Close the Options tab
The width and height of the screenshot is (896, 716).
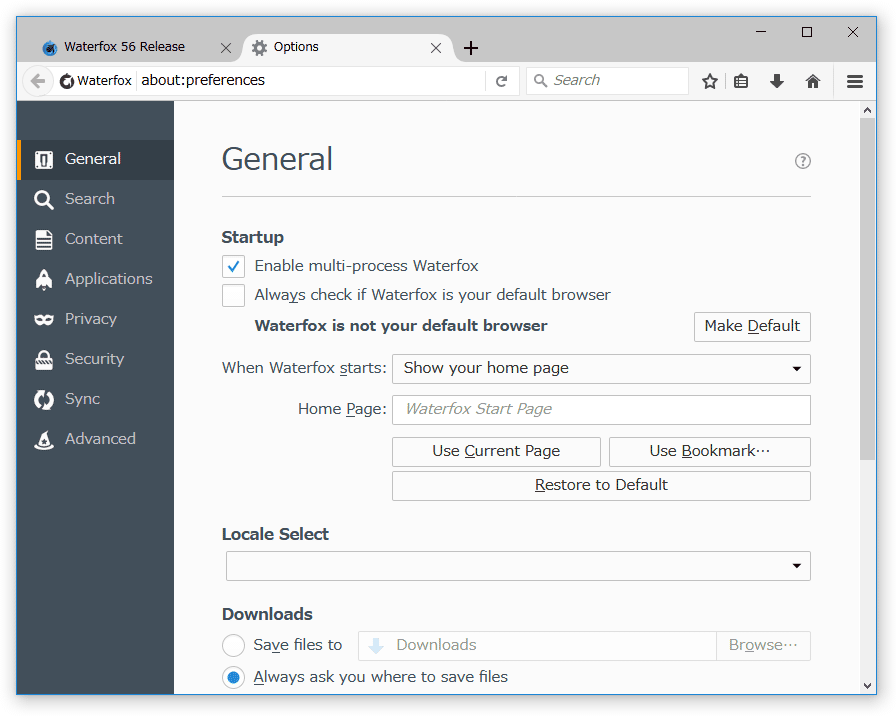[x=436, y=48]
